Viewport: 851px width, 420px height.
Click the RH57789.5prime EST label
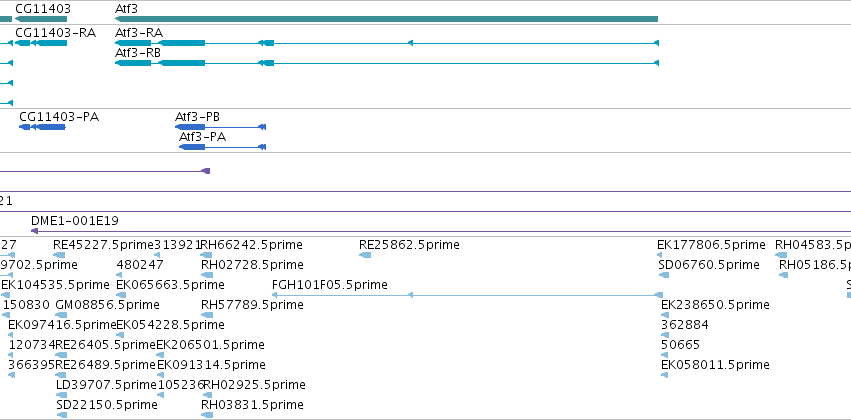(252, 304)
